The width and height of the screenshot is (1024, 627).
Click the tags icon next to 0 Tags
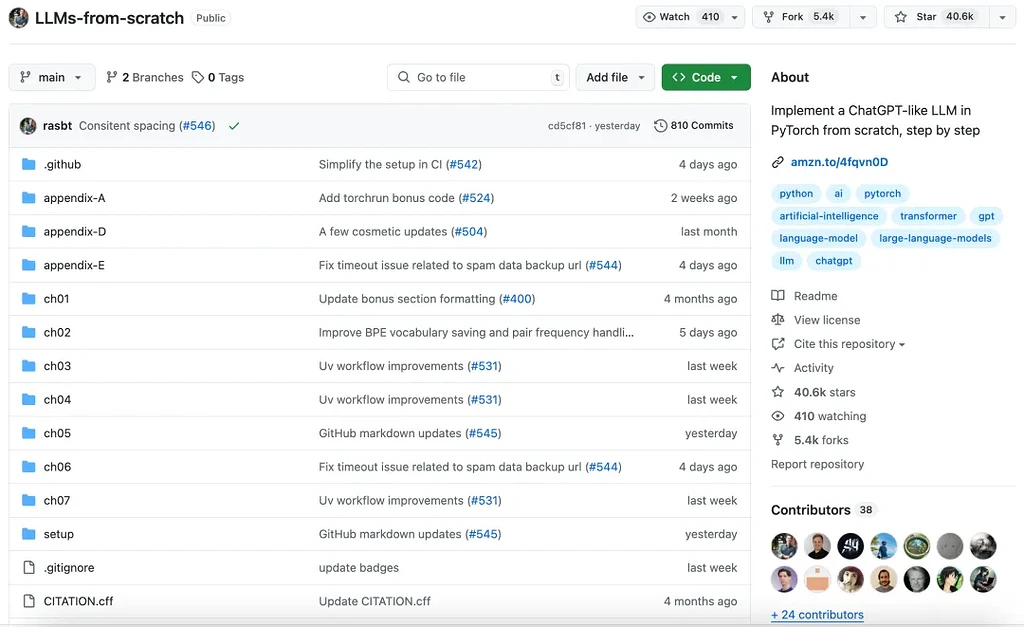196,77
